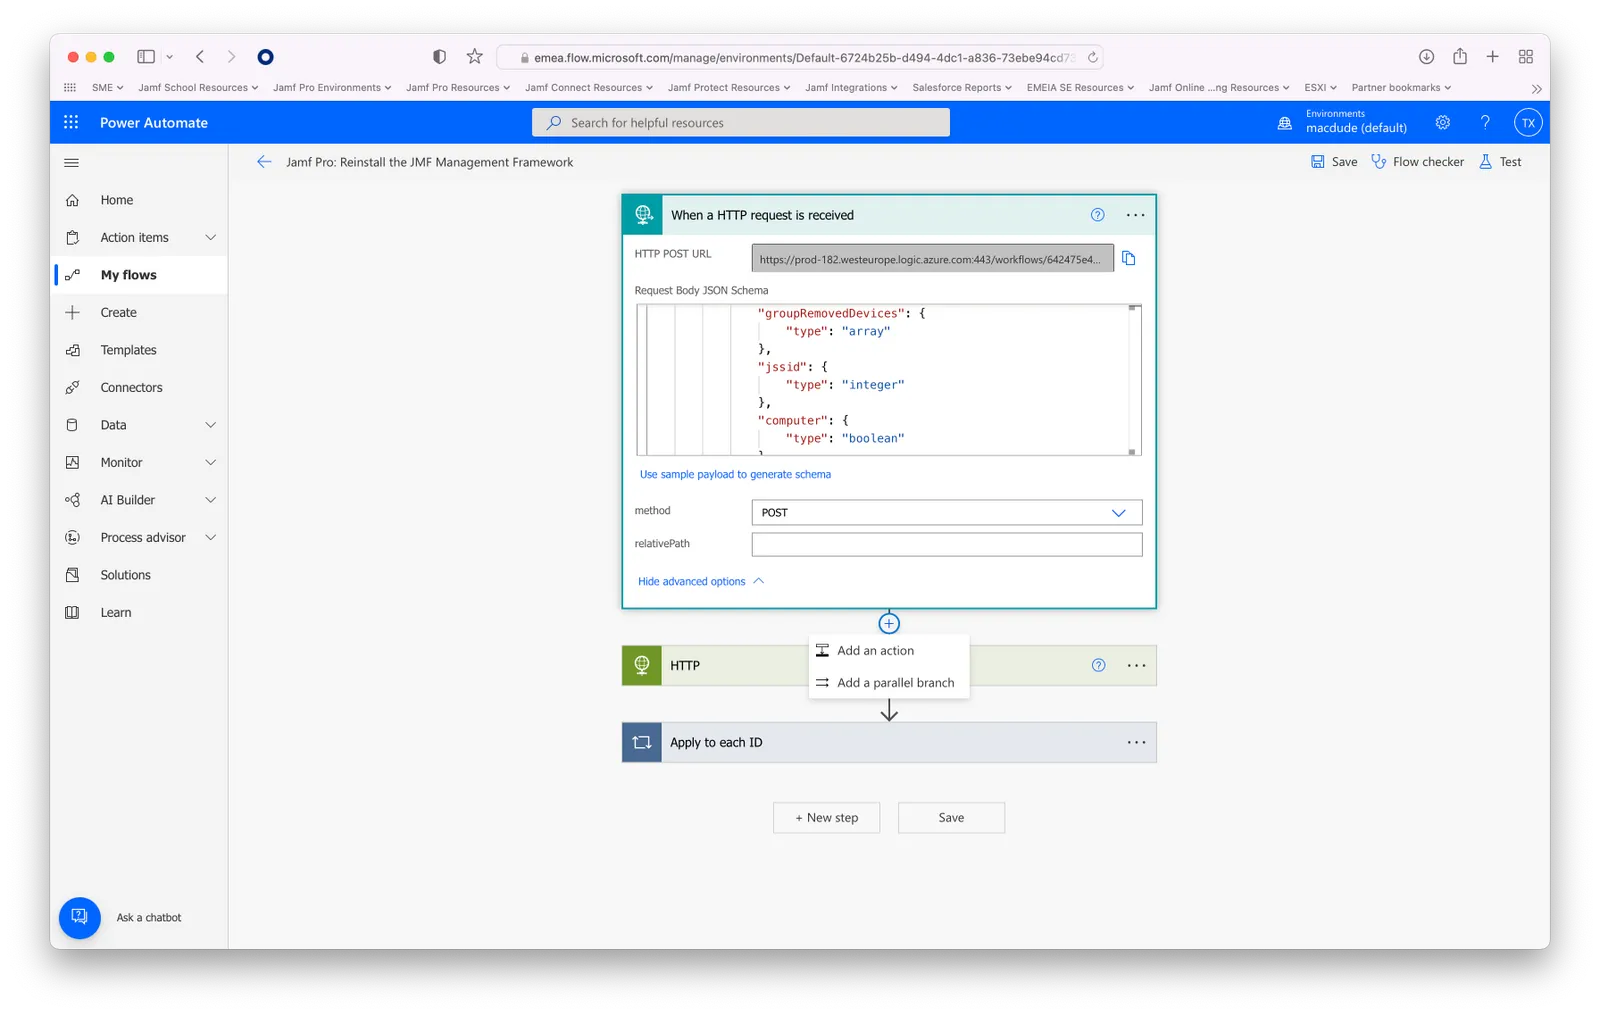Copy the HTTP POST URL icon
This screenshot has width=1600, height=1015.
pyautogui.click(x=1128, y=258)
